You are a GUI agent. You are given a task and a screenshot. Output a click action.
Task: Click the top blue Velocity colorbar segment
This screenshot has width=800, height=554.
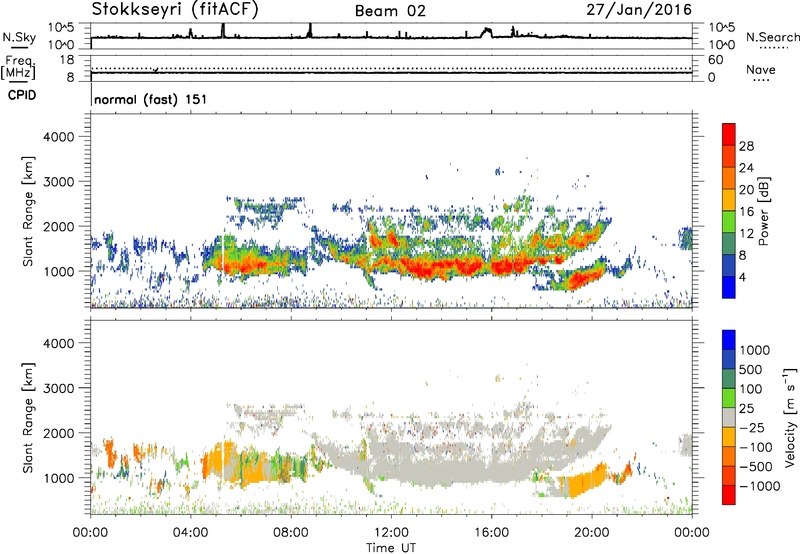tap(729, 340)
